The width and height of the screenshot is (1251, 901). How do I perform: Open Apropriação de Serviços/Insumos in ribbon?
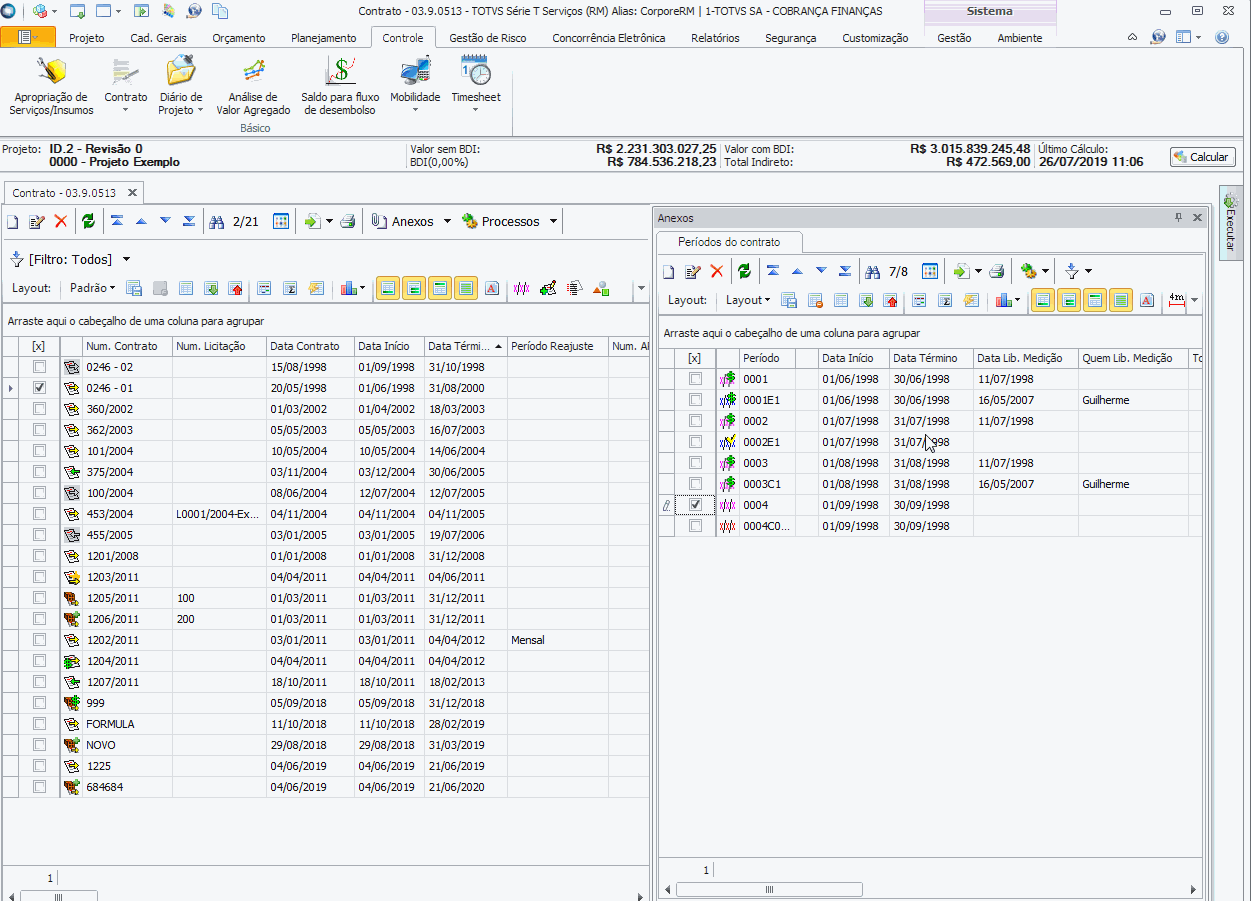click(x=51, y=86)
